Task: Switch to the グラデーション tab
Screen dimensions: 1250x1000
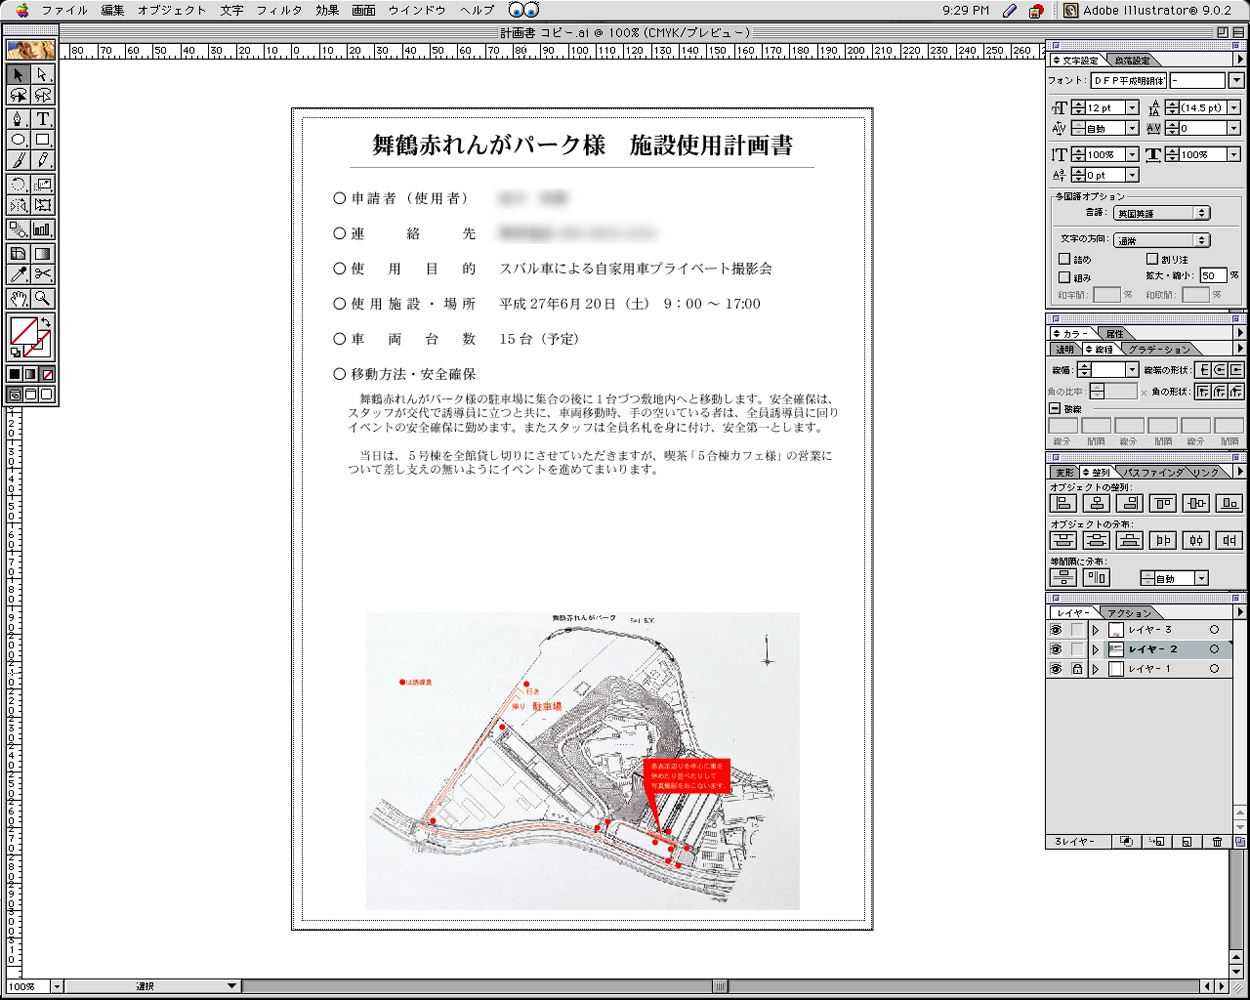Action: click(1160, 349)
